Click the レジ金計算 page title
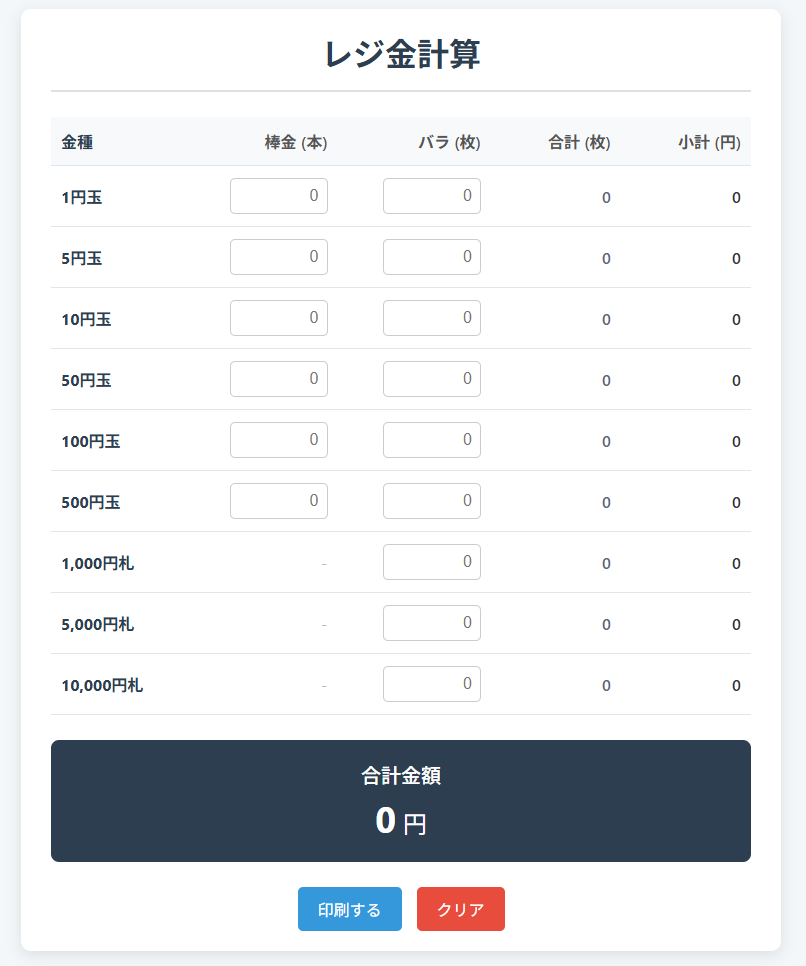The width and height of the screenshot is (806, 966). pos(402,54)
